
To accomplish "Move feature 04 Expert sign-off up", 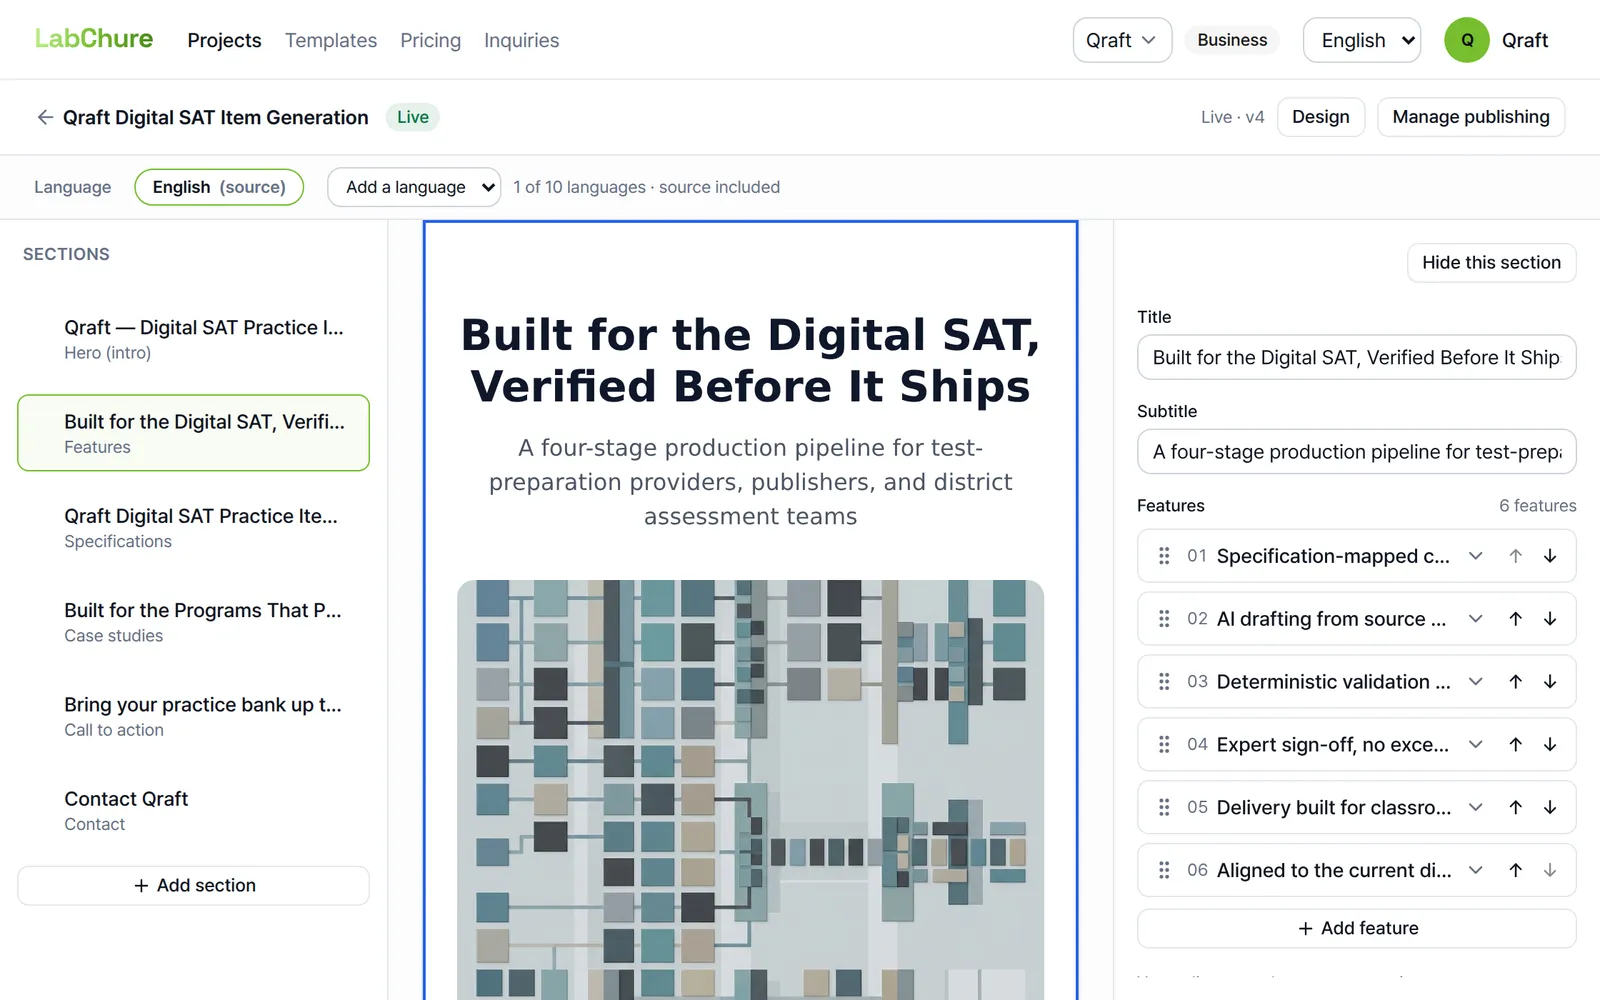I will point(1516,745).
